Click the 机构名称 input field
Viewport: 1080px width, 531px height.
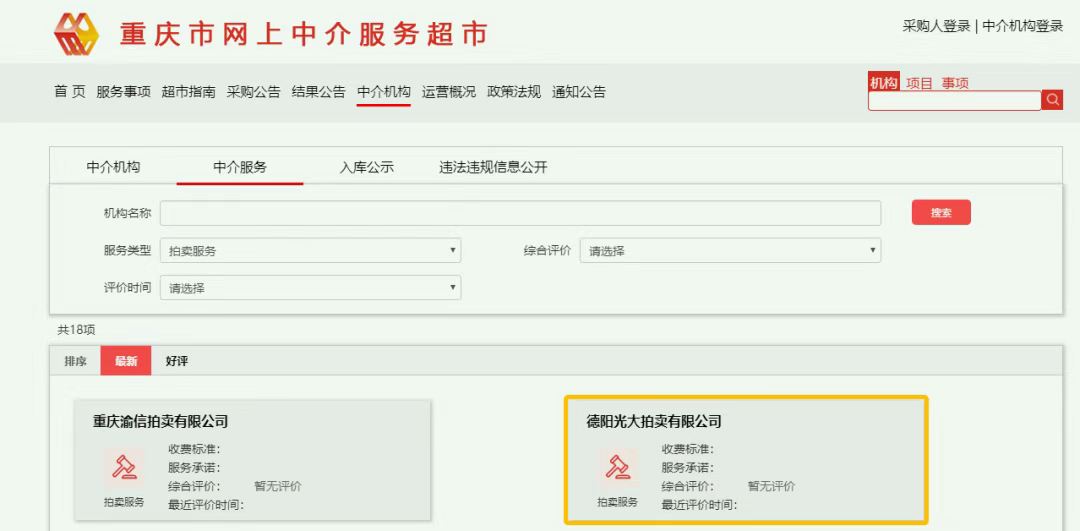point(520,213)
